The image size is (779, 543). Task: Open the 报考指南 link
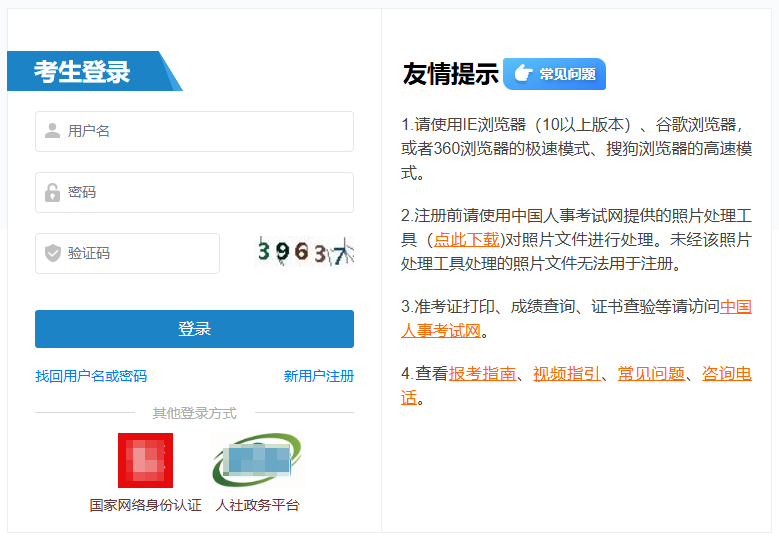click(x=483, y=374)
